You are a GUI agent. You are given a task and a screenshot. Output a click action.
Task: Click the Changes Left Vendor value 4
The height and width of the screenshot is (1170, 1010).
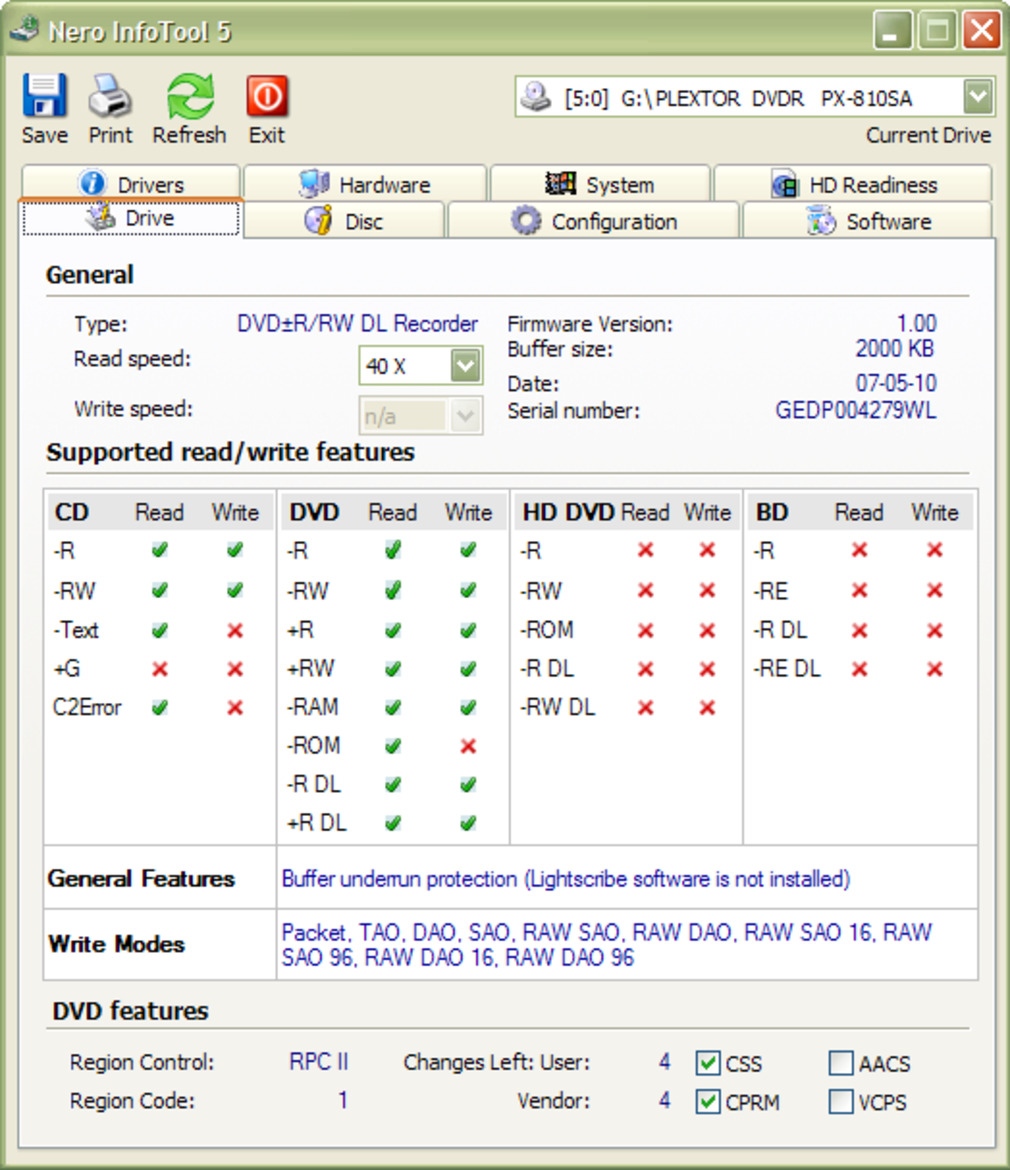[664, 1100]
